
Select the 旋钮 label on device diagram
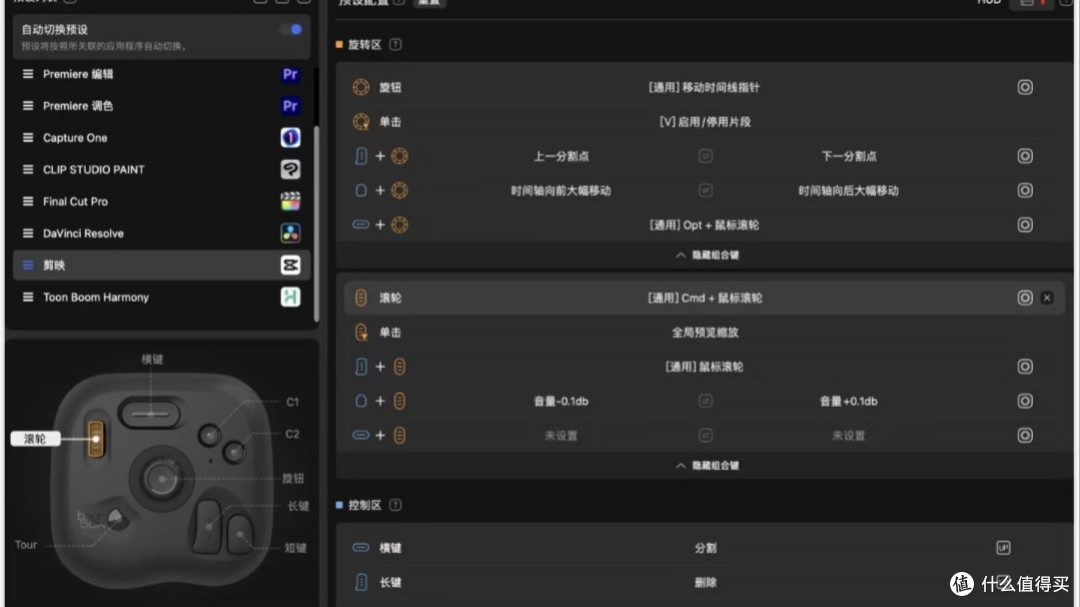[x=293, y=478]
